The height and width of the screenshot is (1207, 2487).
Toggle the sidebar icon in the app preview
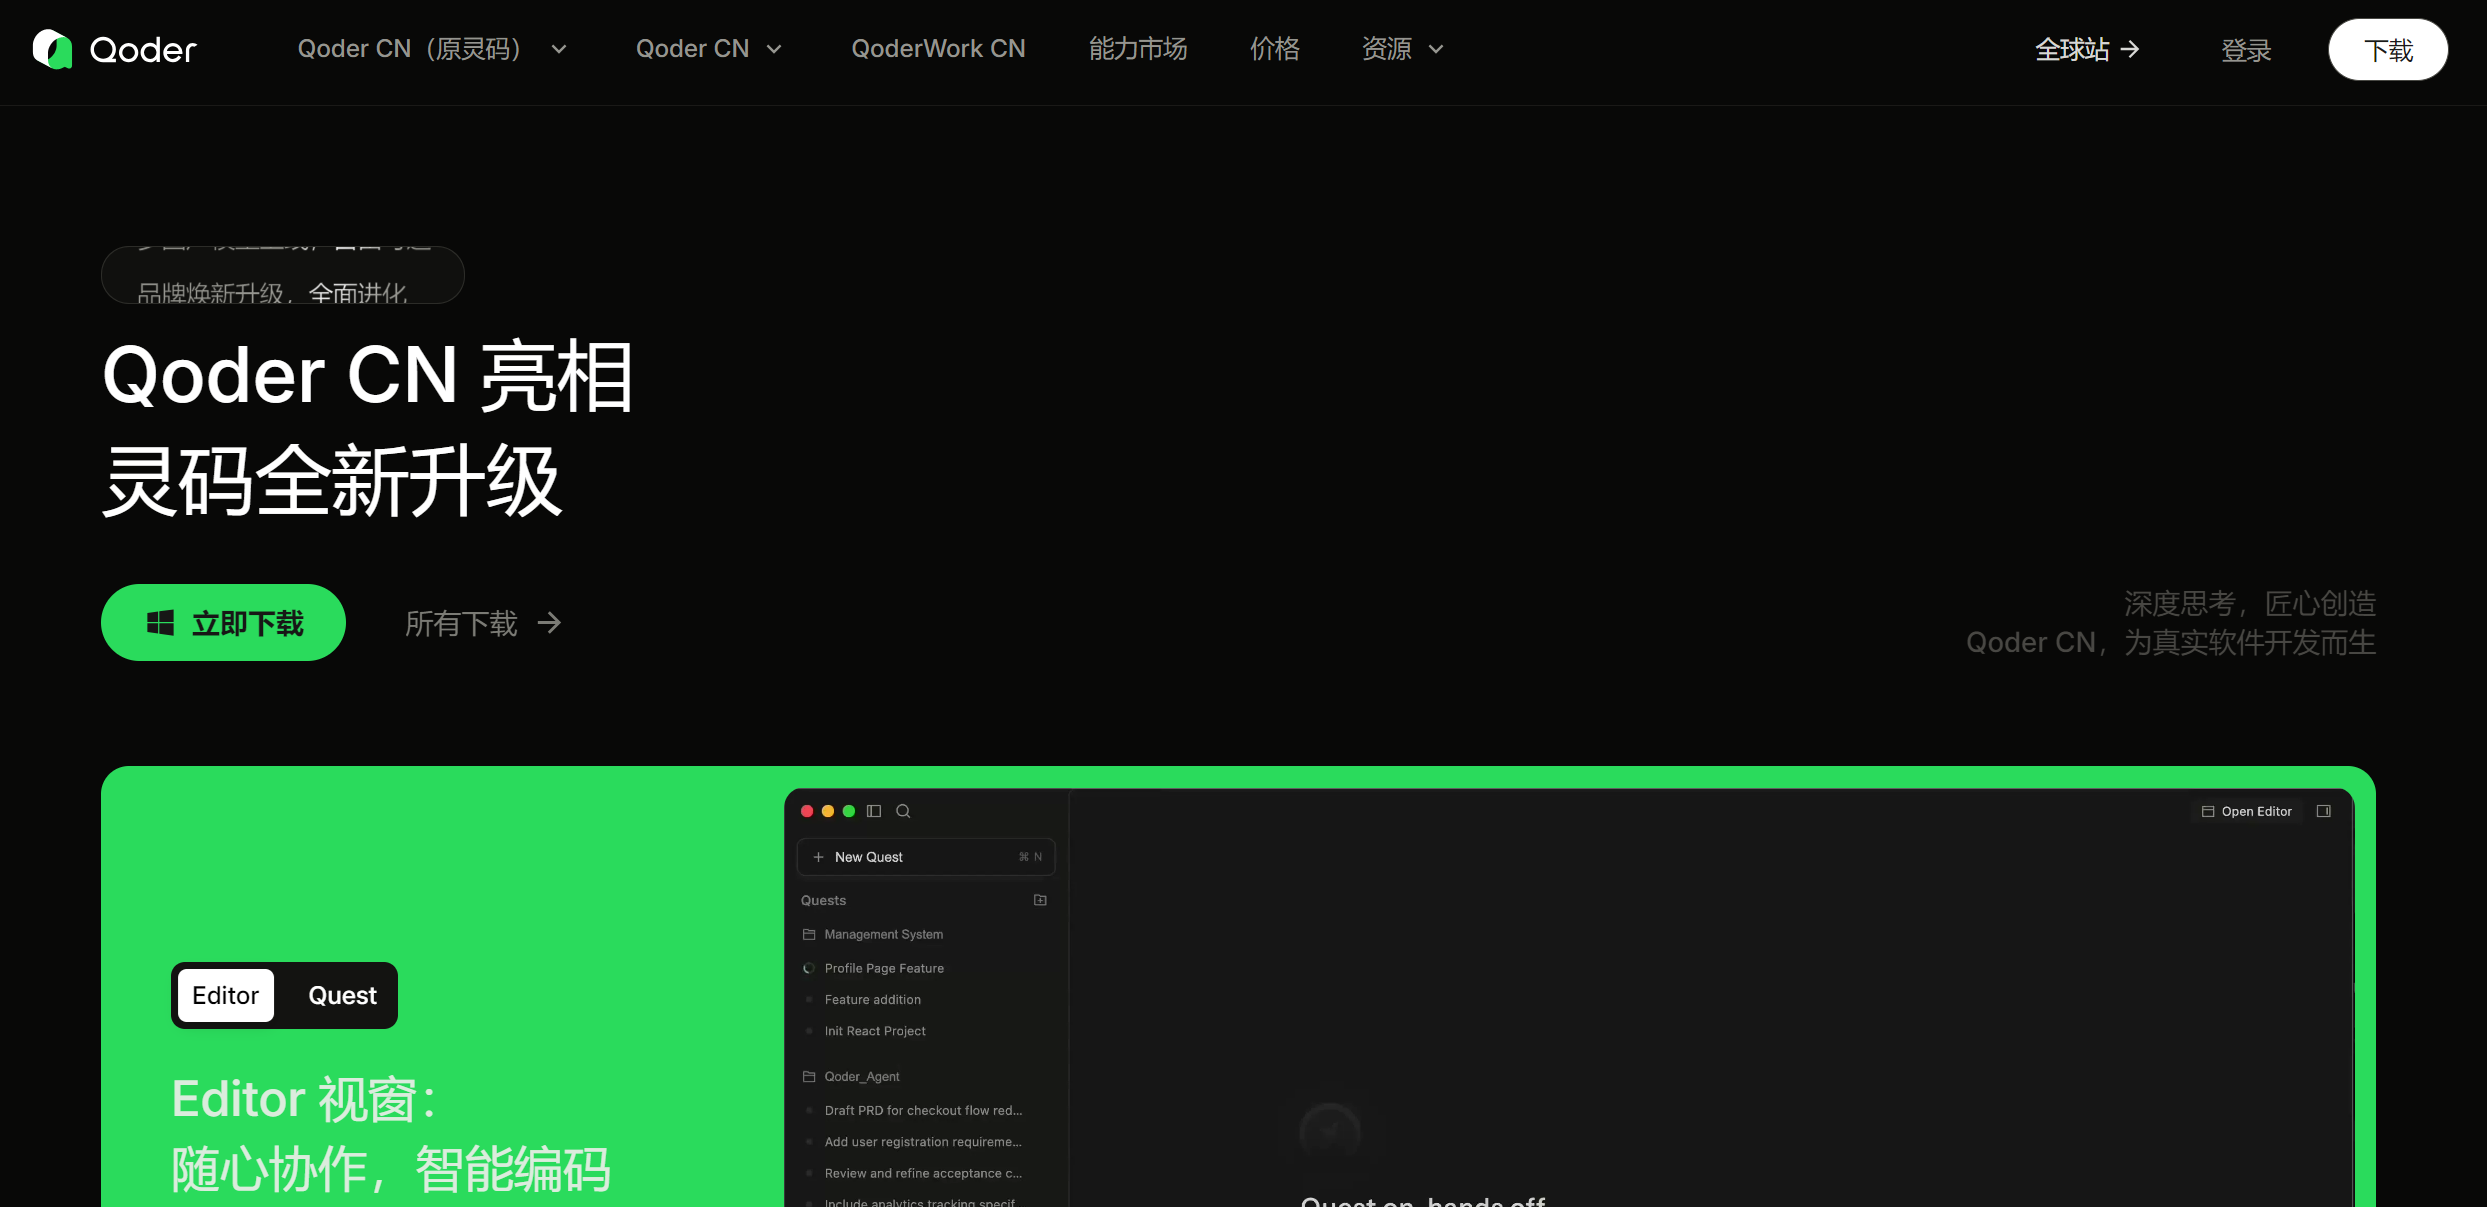[874, 811]
